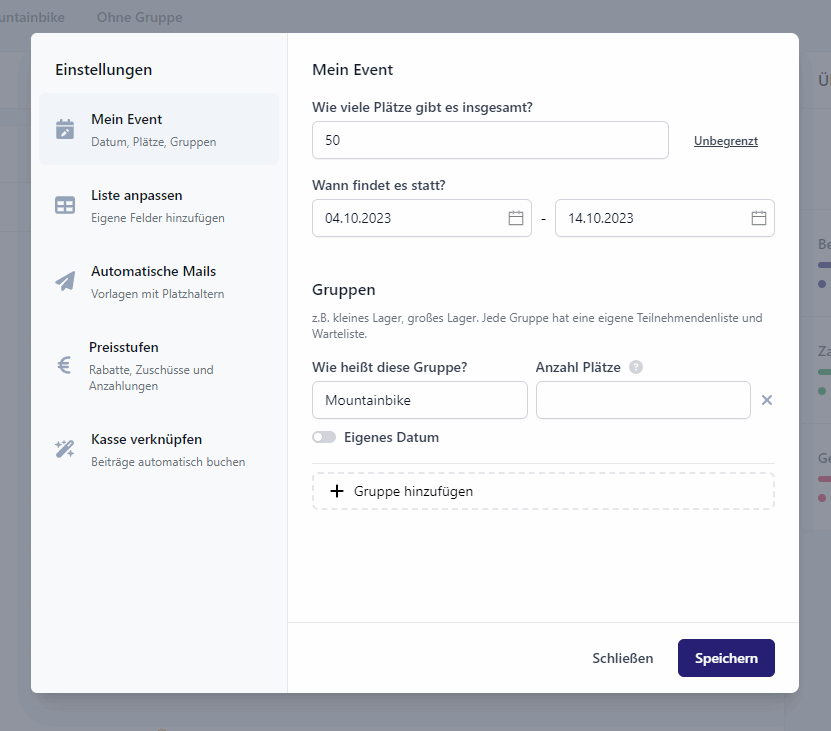Toggle the Eigenes Datum switch
The image size is (831, 731).
point(324,437)
